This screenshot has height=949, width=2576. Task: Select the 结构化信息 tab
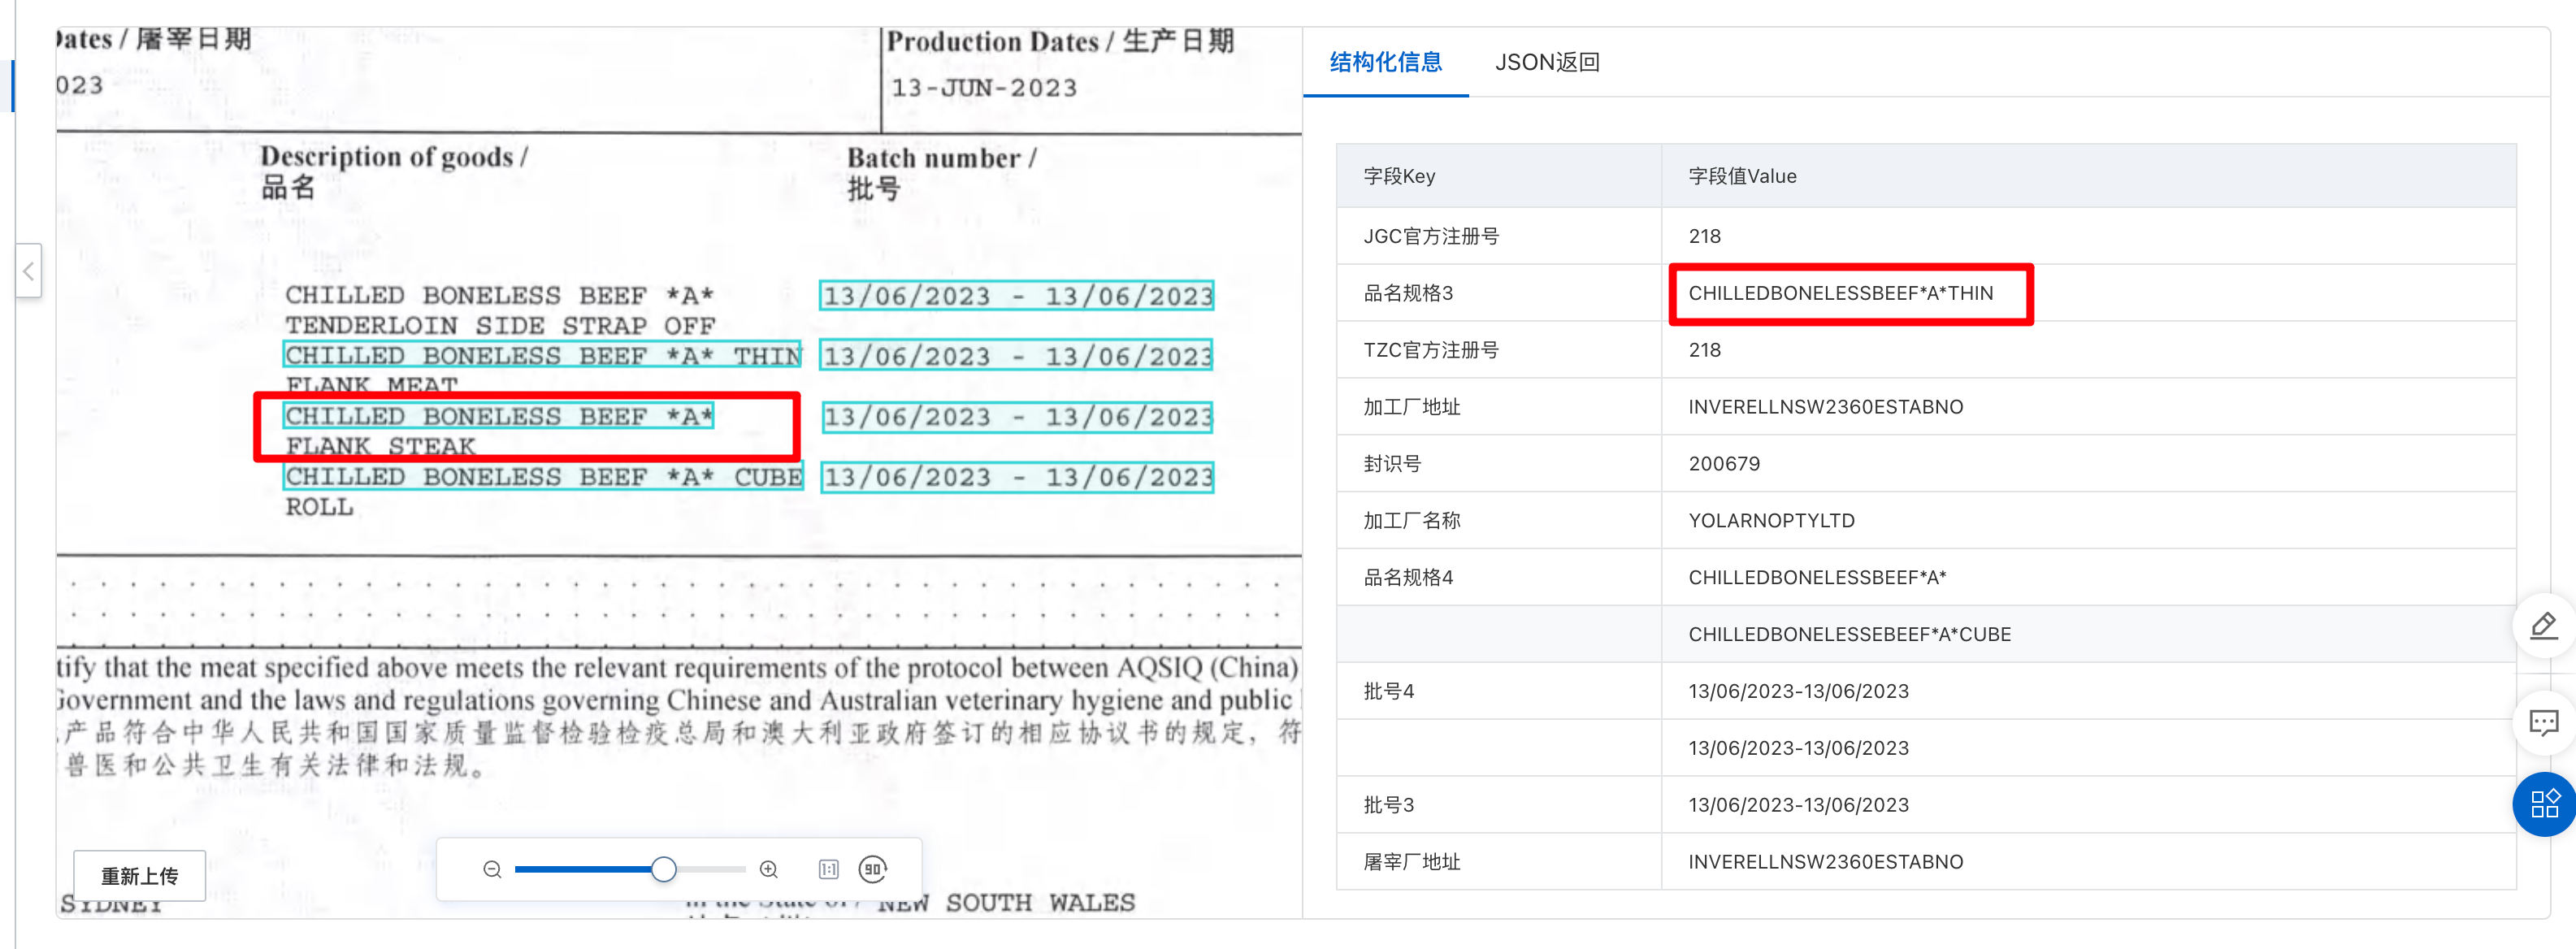pos(1385,62)
